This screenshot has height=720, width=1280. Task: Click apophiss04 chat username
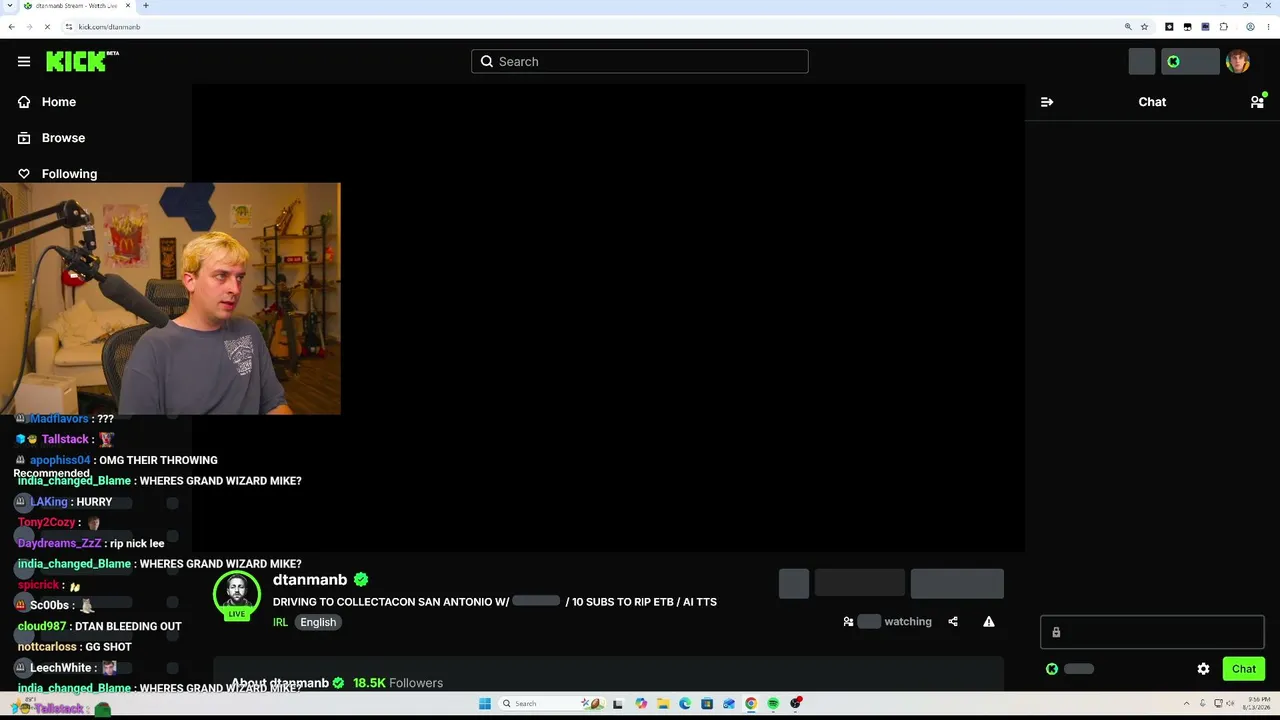point(60,460)
